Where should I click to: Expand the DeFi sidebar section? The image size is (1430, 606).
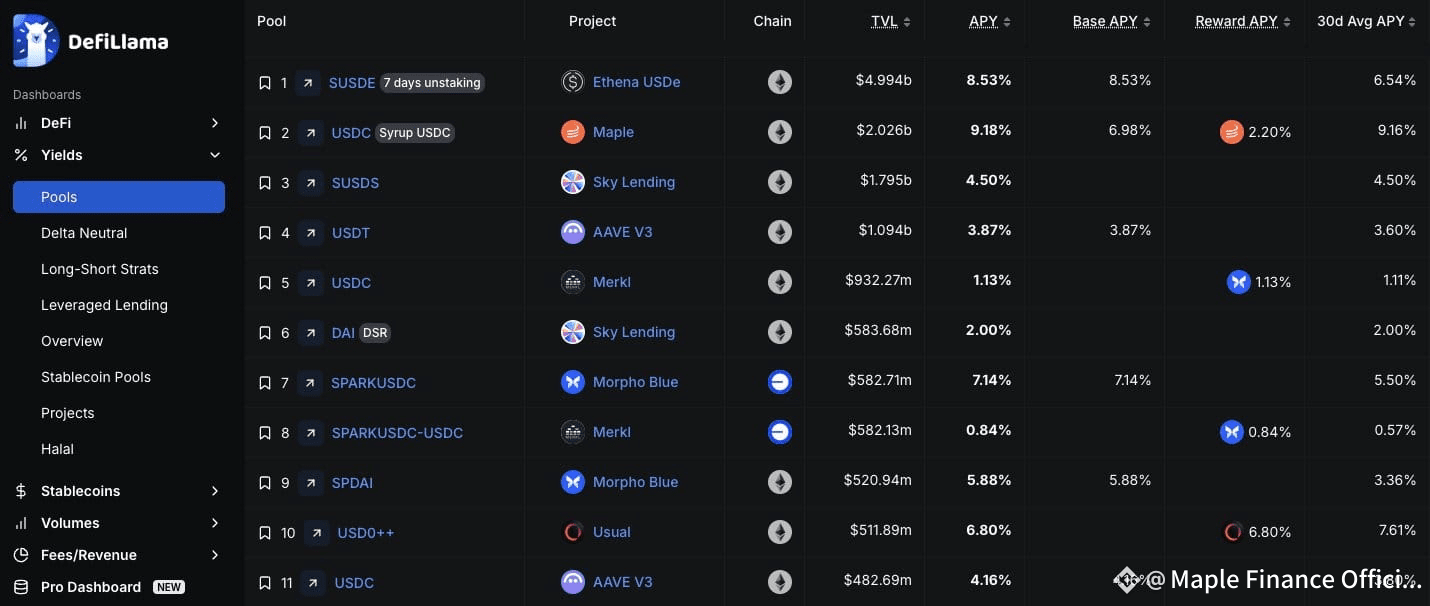coord(214,123)
